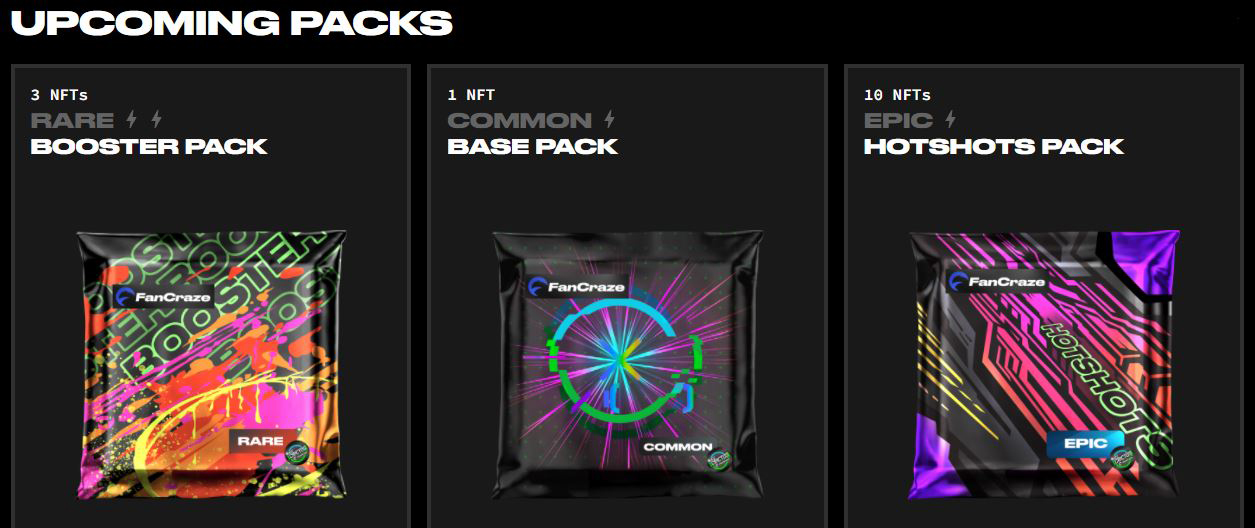1255x528 pixels.
Task: Click FanCraze logo on Base pack
Action: pos(578,286)
